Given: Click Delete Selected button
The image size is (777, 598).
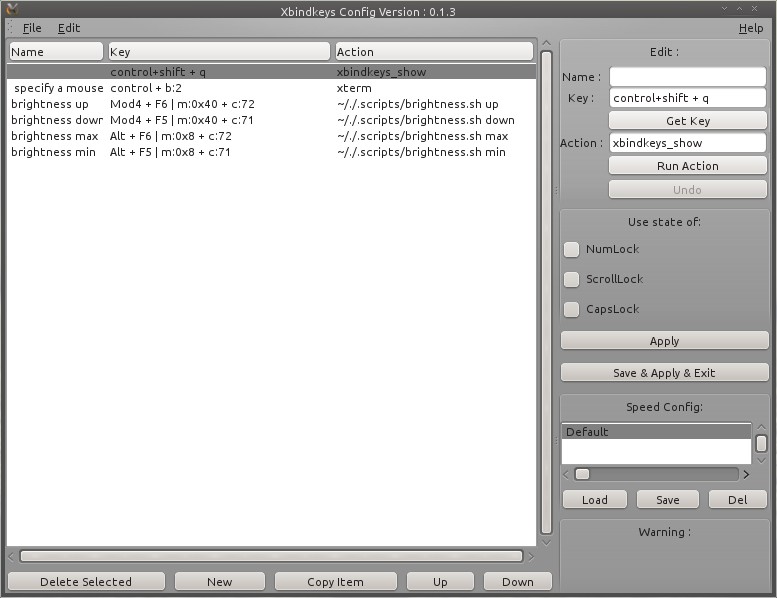Looking at the screenshot, I should coord(86,582).
